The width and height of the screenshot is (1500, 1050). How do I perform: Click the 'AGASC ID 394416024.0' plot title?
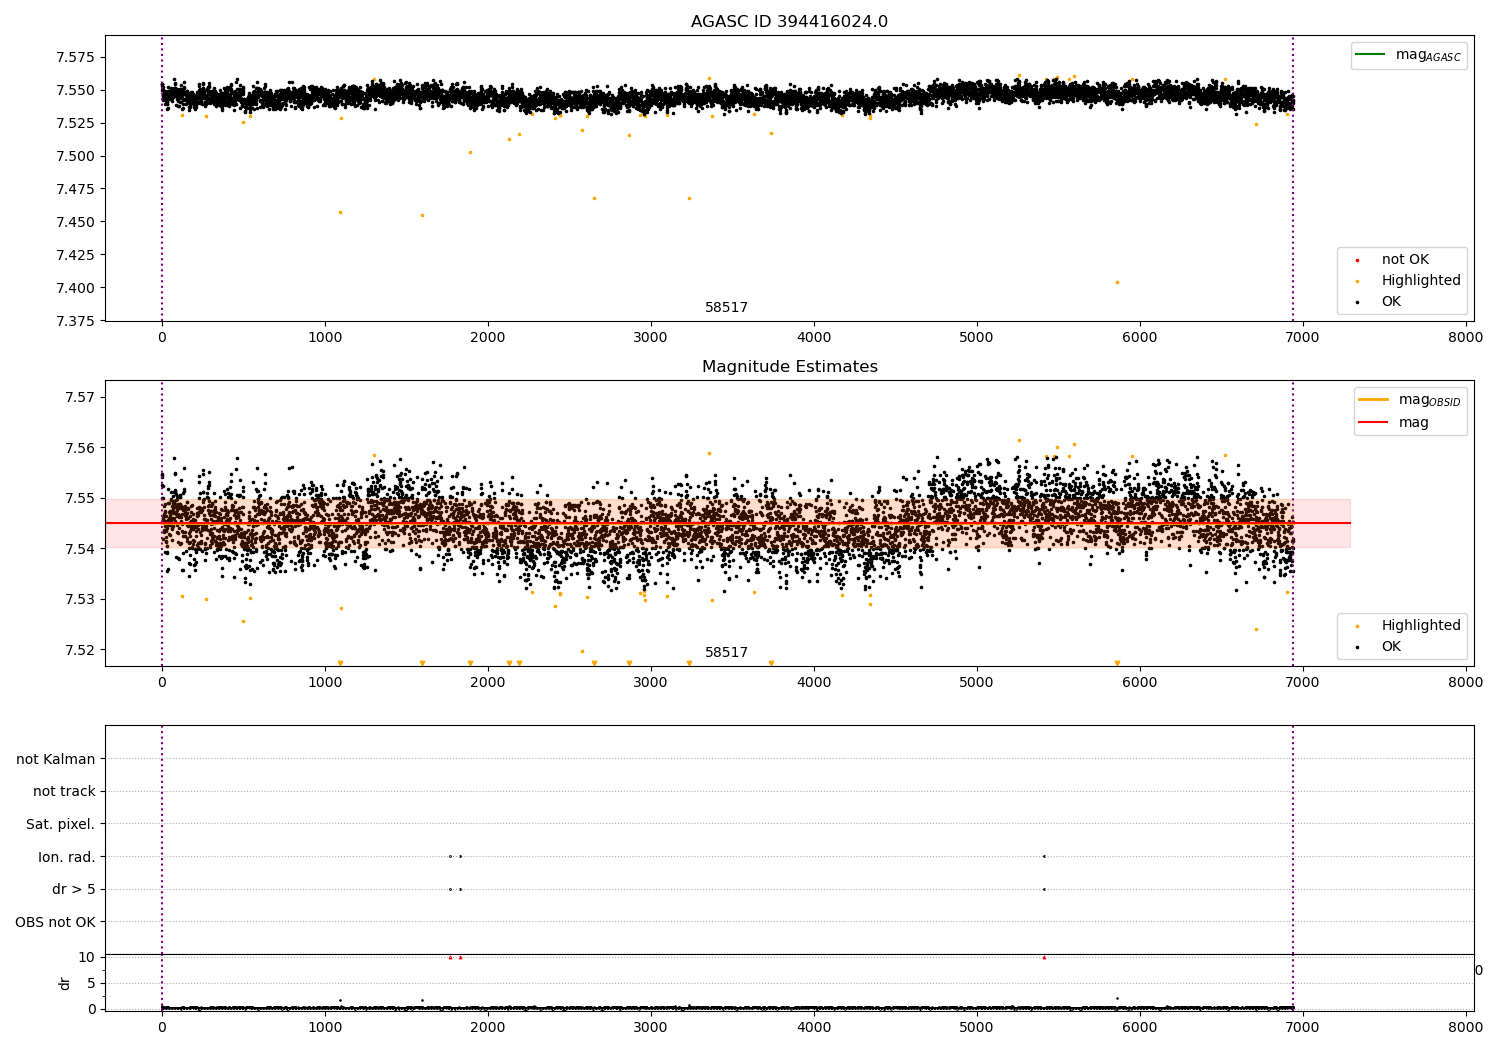pyautogui.click(x=789, y=22)
